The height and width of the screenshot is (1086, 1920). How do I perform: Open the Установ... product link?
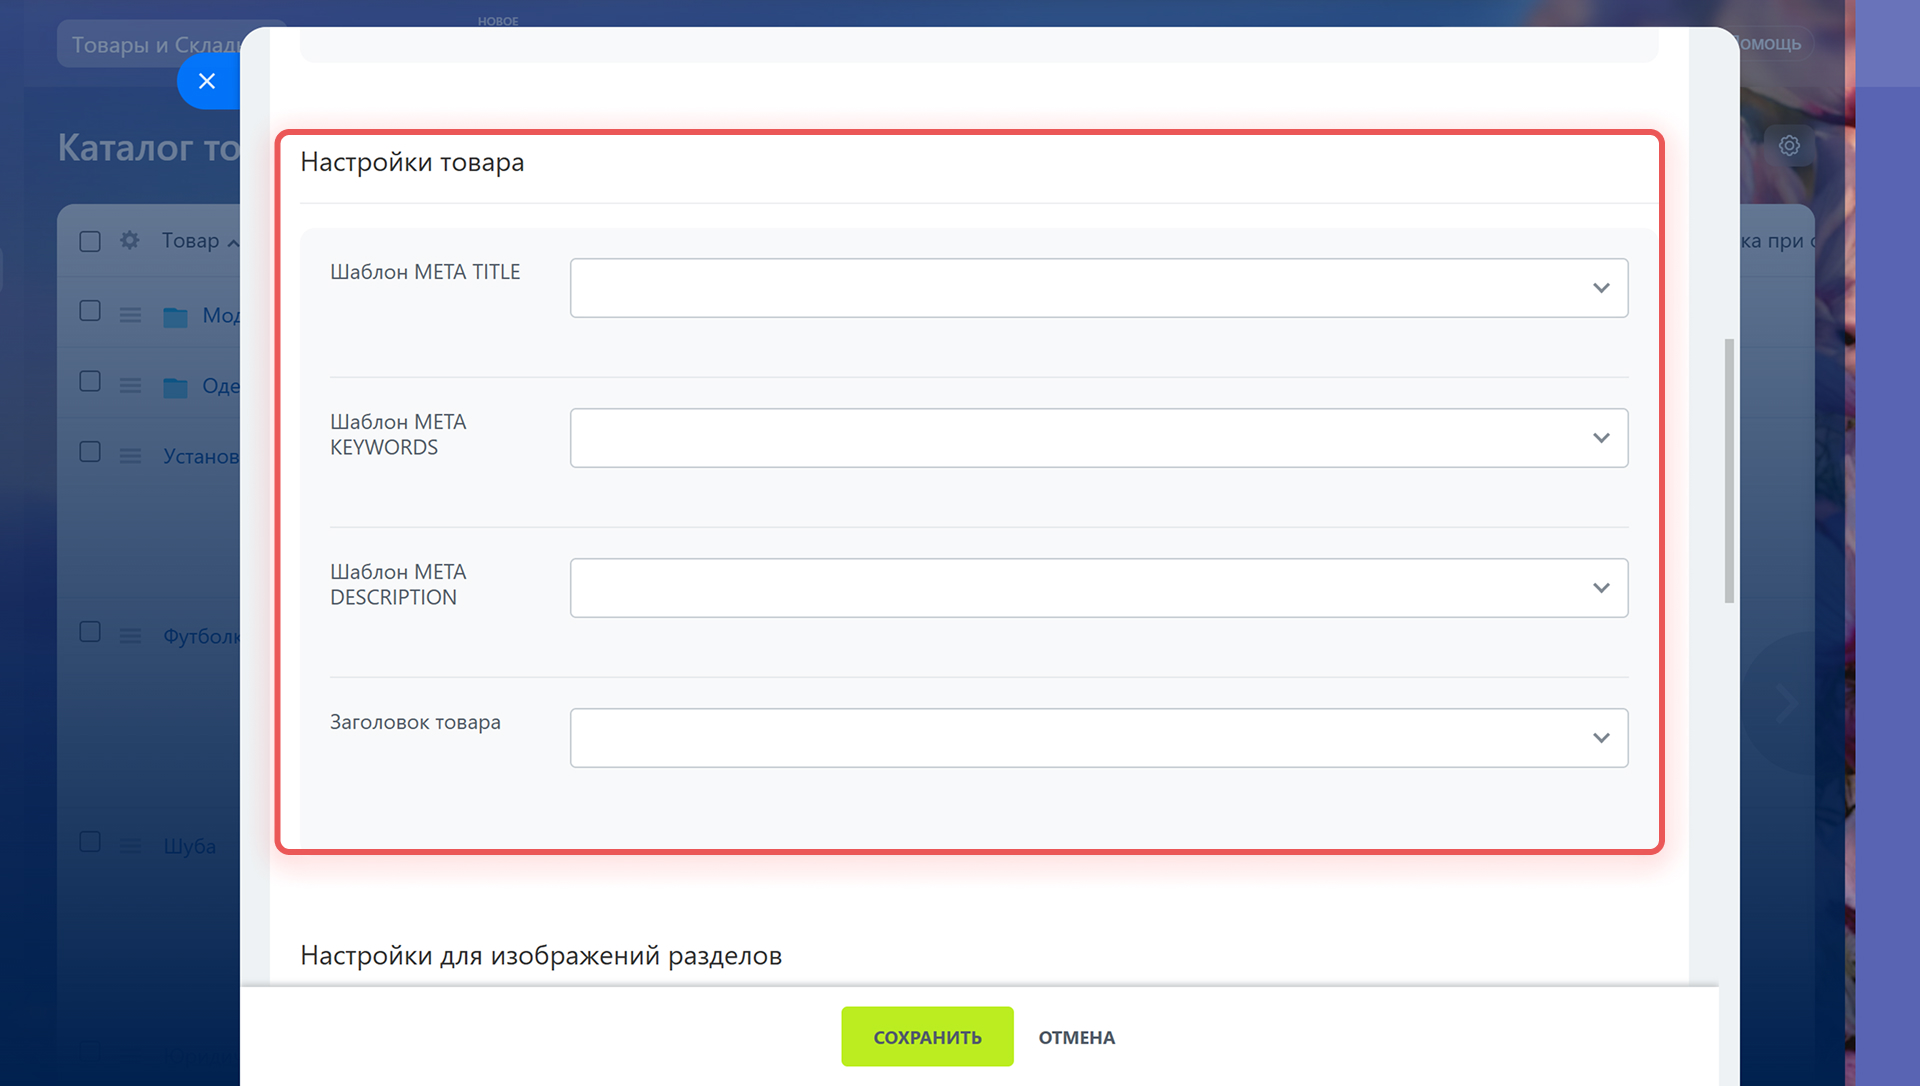coord(201,456)
